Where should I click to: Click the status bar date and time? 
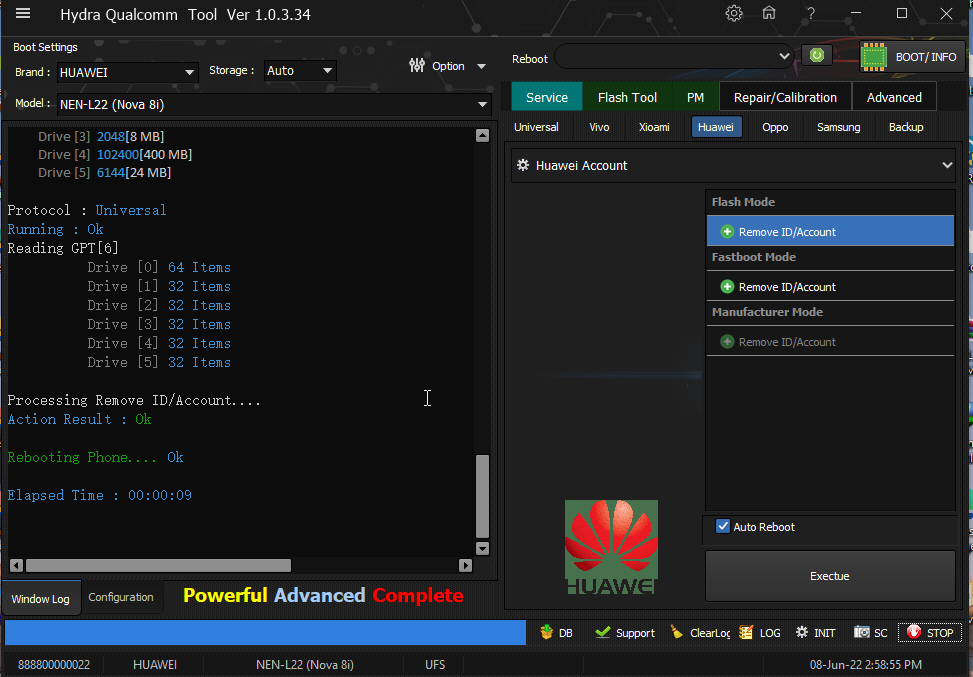866,665
